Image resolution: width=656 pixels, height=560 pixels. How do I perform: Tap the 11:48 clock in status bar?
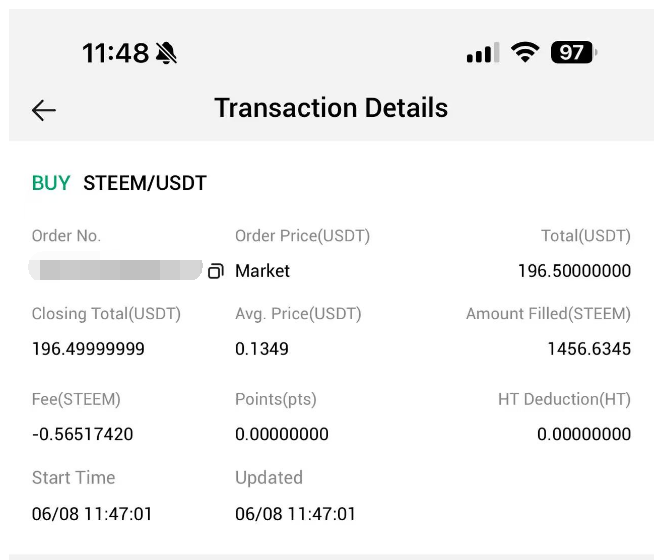[x=115, y=53]
